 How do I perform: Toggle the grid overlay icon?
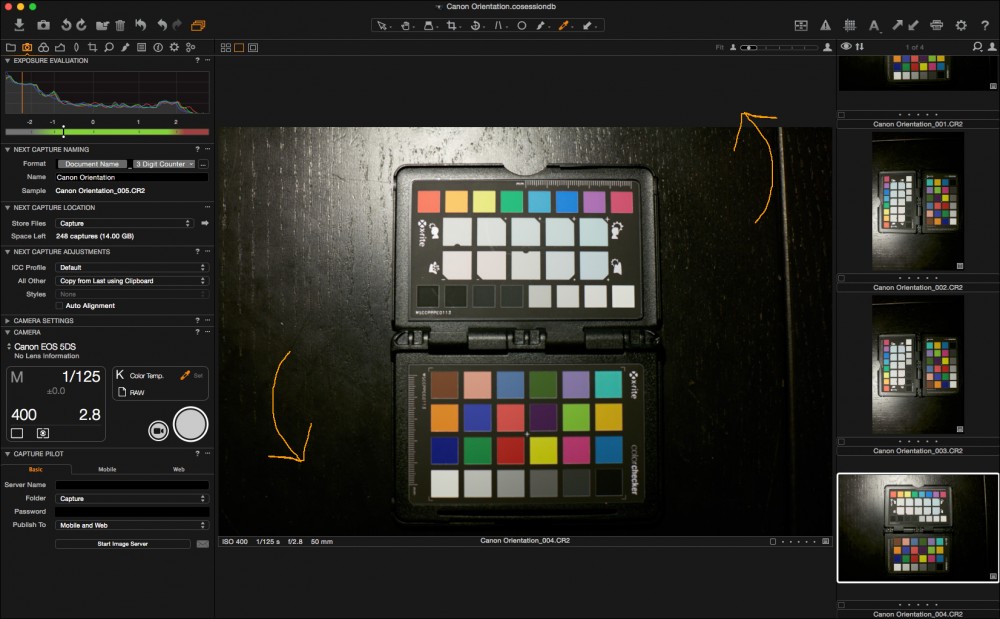(849, 25)
